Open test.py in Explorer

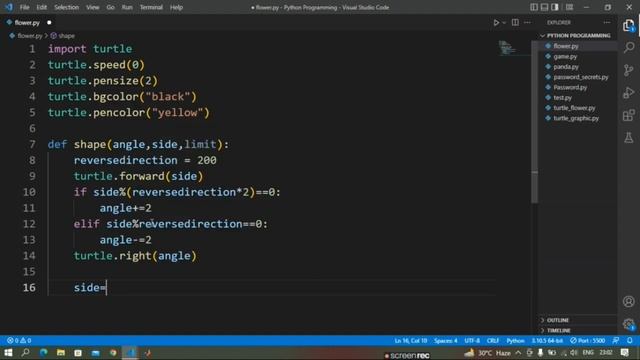(x=562, y=98)
